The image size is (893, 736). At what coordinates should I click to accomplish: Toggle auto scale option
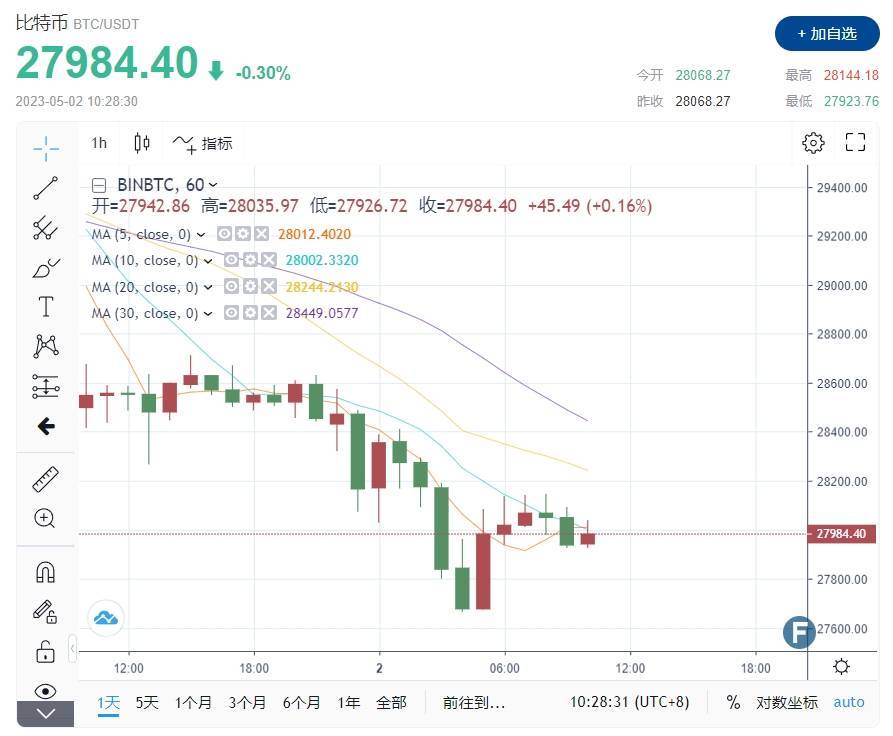coord(849,703)
